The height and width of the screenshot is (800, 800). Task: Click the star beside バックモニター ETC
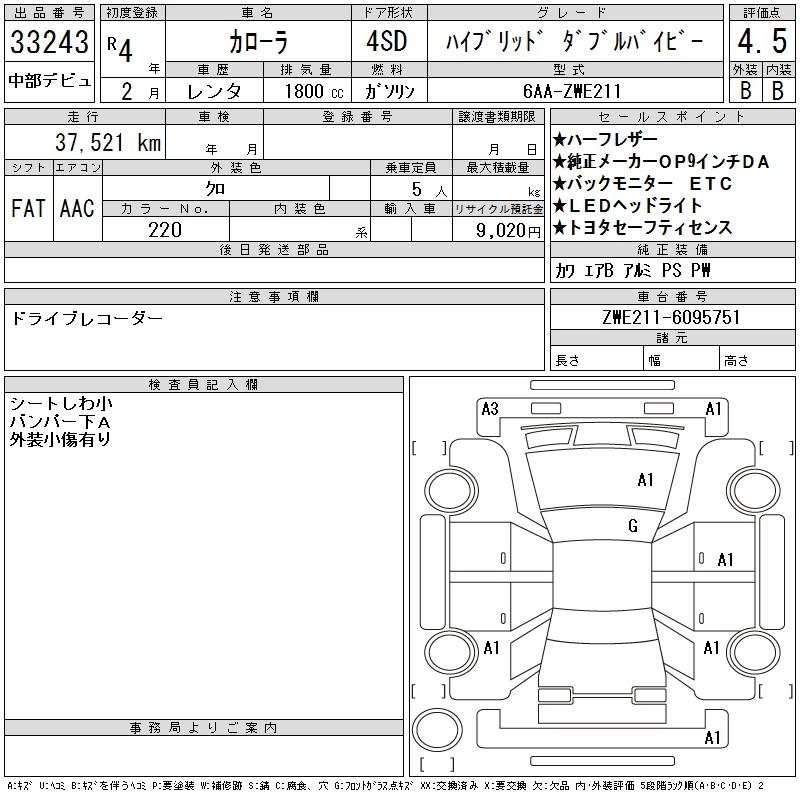(559, 184)
